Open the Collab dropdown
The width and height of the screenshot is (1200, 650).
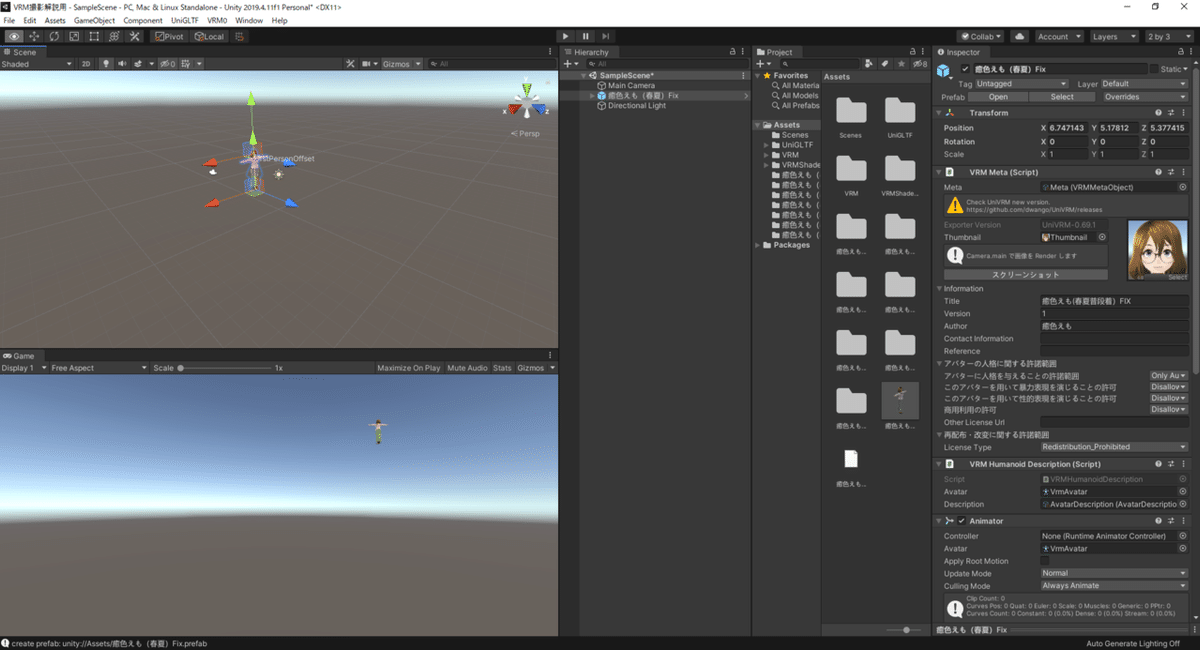980,36
